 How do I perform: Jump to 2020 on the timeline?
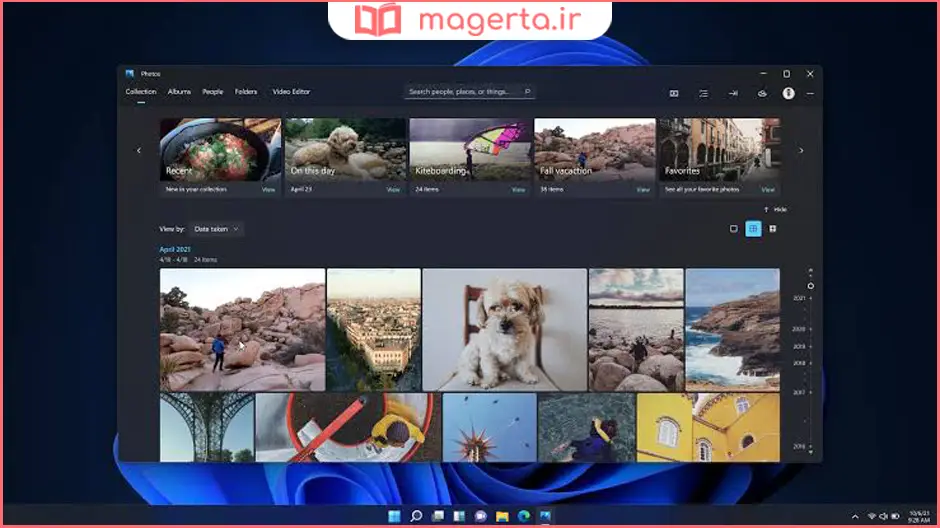799,329
